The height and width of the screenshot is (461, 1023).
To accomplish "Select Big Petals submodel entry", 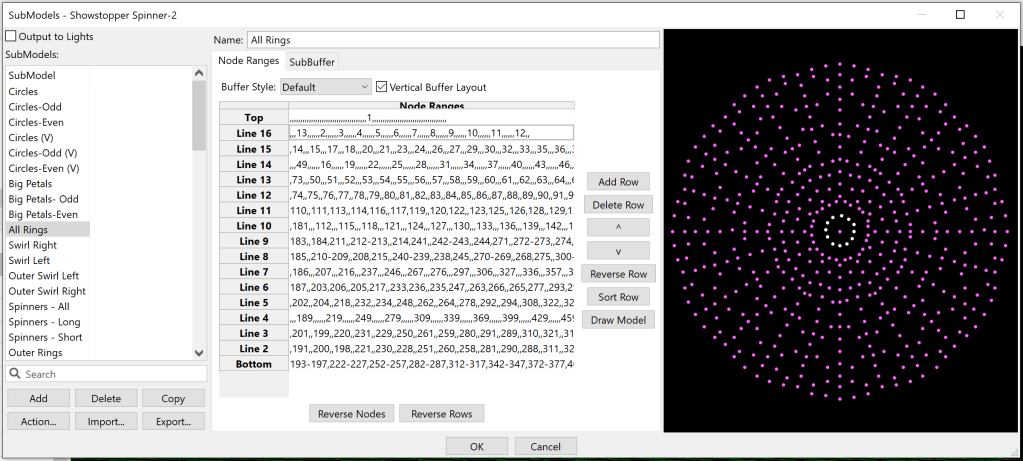I will (x=29, y=184).
